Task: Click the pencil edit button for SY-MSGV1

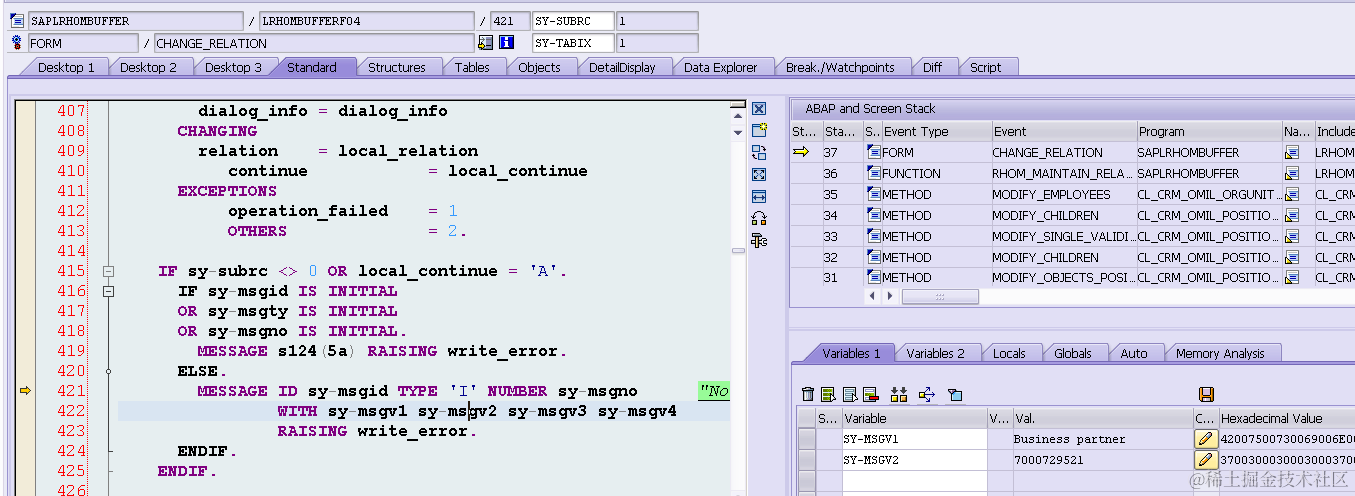Action: 1205,439
